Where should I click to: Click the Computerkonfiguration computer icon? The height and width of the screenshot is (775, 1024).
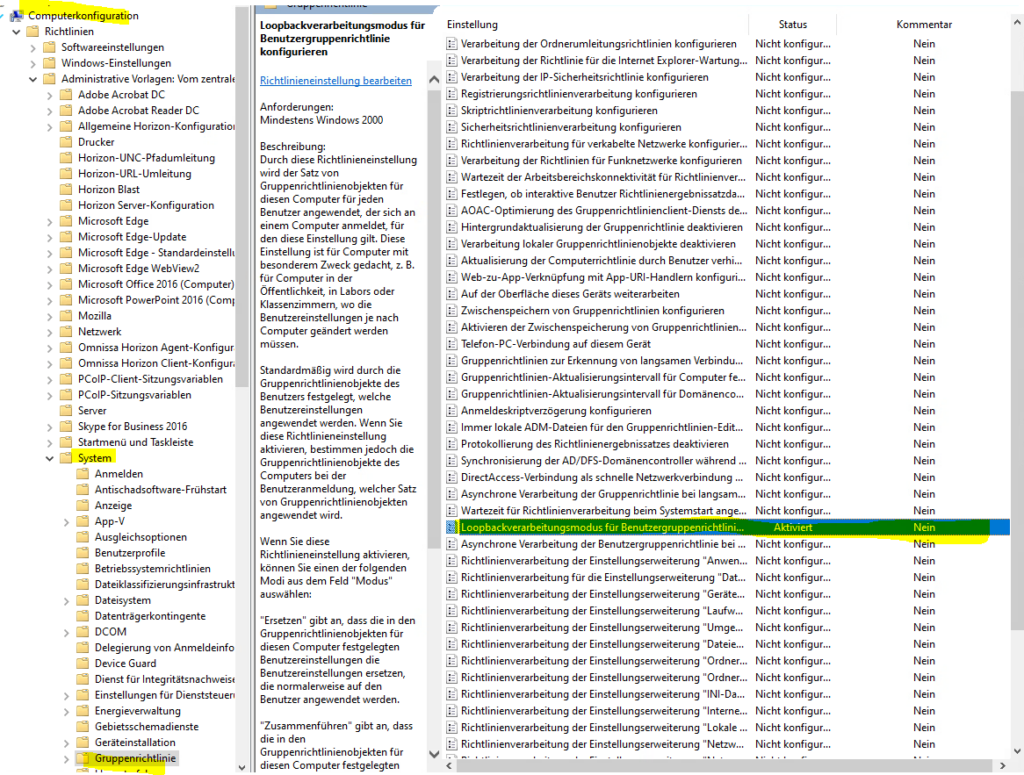pyautogui.click(x=17, y=16)
